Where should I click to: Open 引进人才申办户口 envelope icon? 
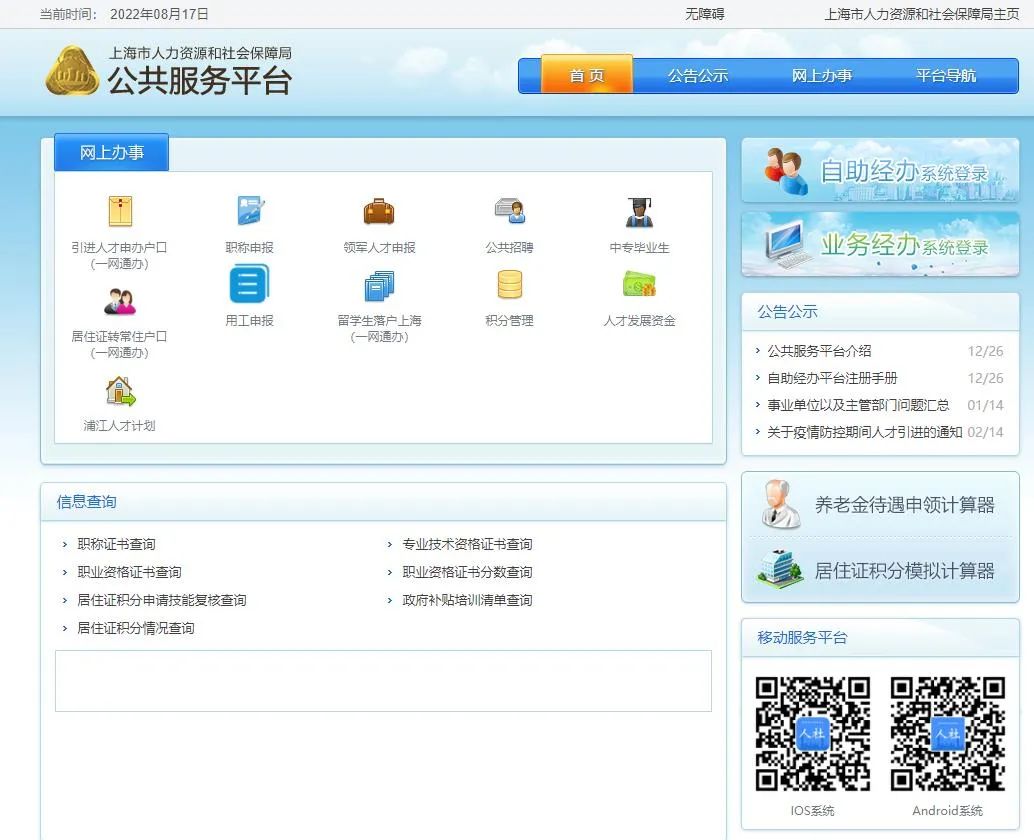pos(120,211)
